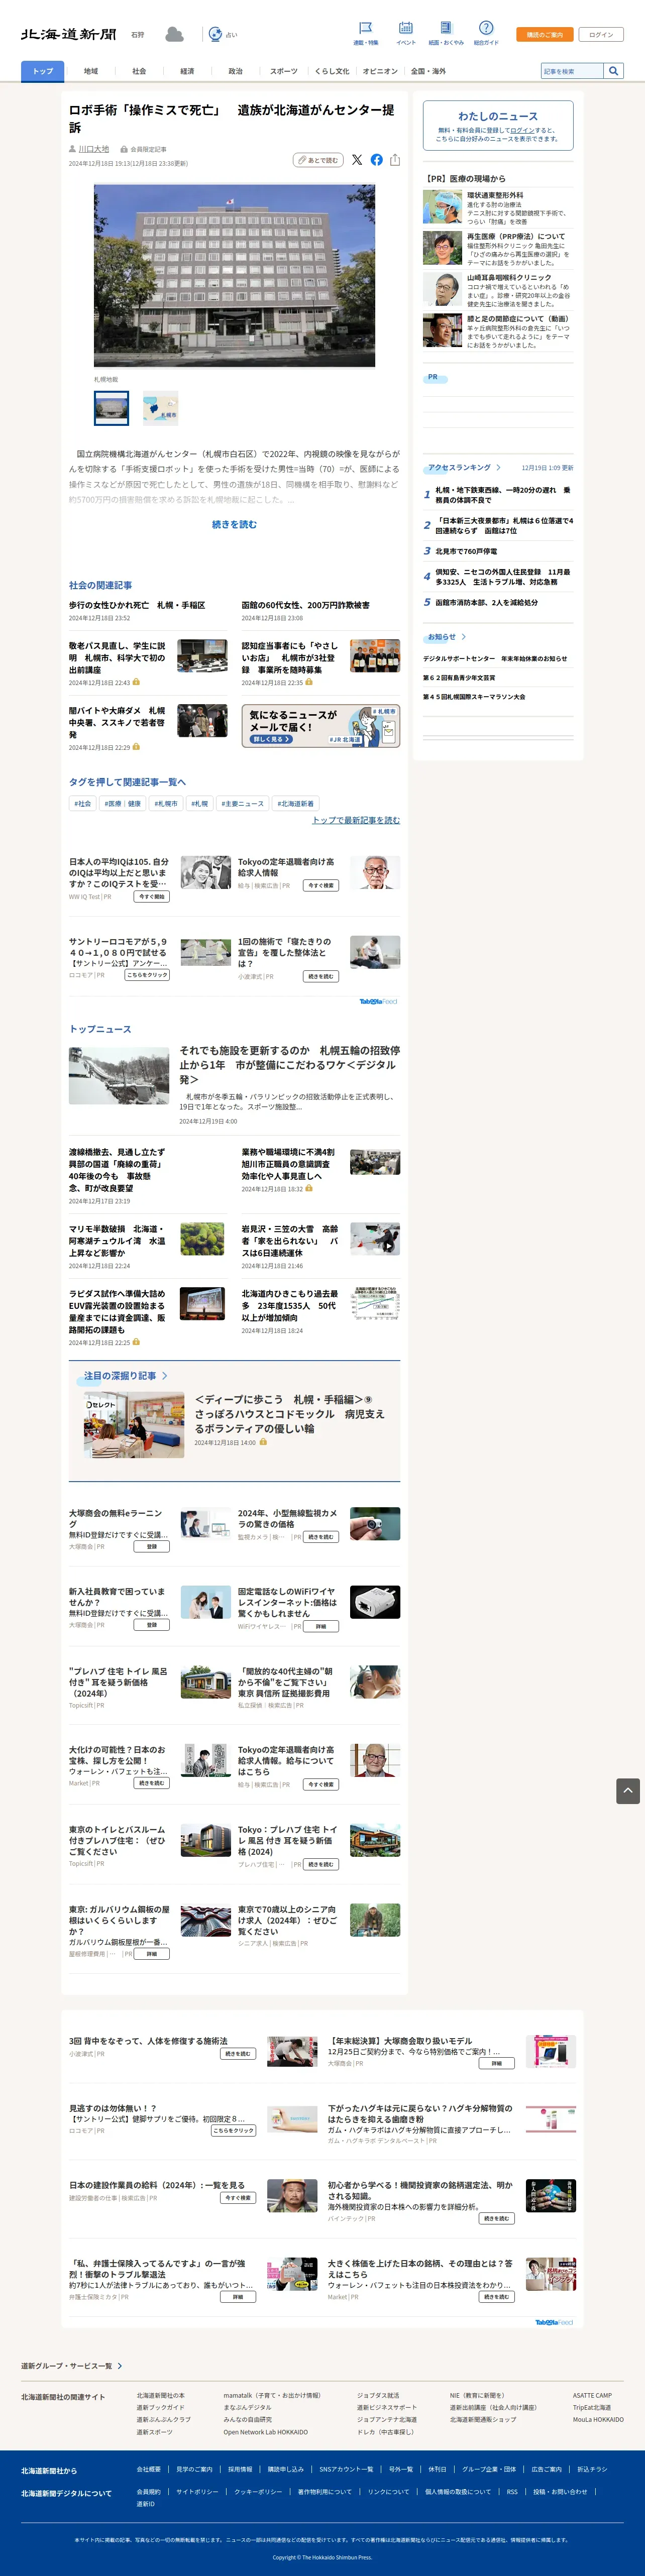Open the 総合ガイド question-mark icon
645x2576 pixels.
pos(486,28)
